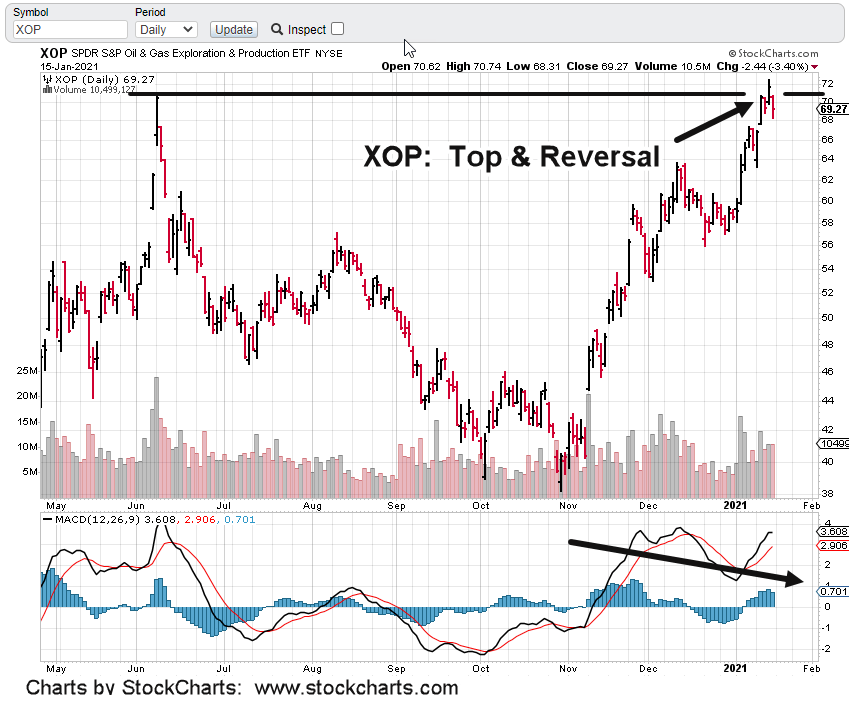Click the XOP candlestick legend icon

(x=47, y=78)
